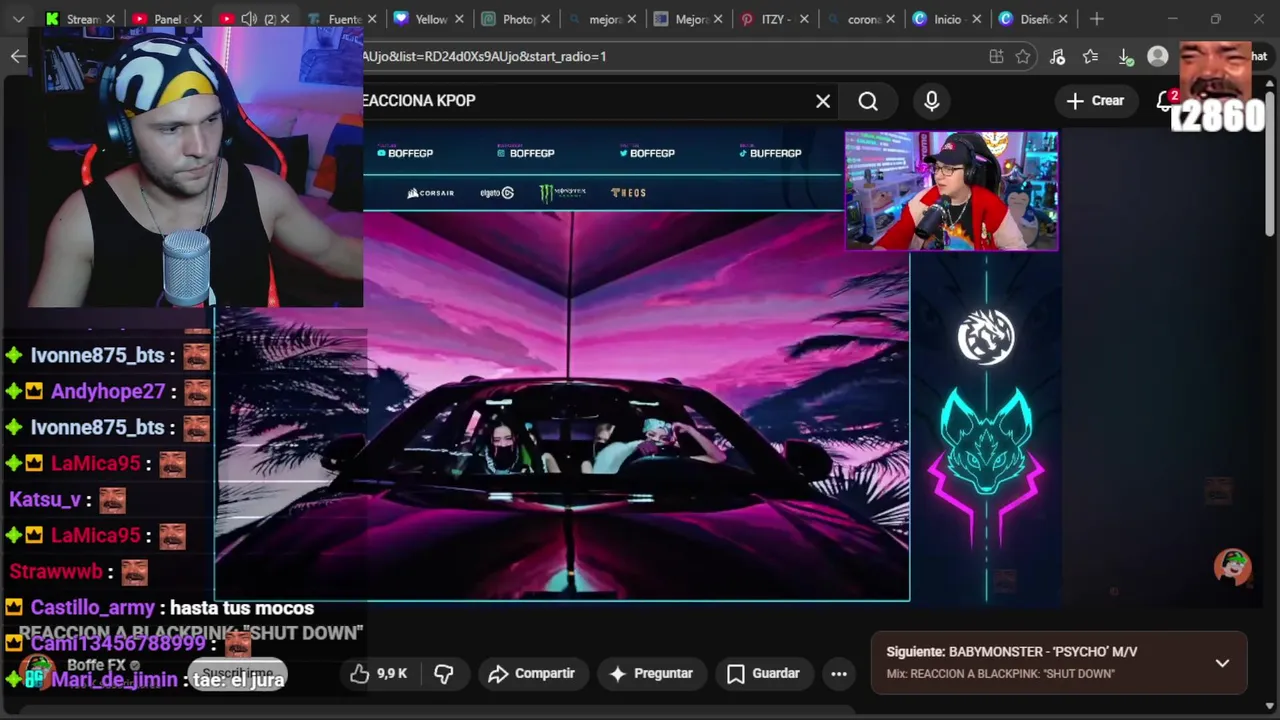The width and height of the screenshot is (1280, 720).
Task: Open the browser app/extension grid icon in address bar
Action: [x=996, y=57]
